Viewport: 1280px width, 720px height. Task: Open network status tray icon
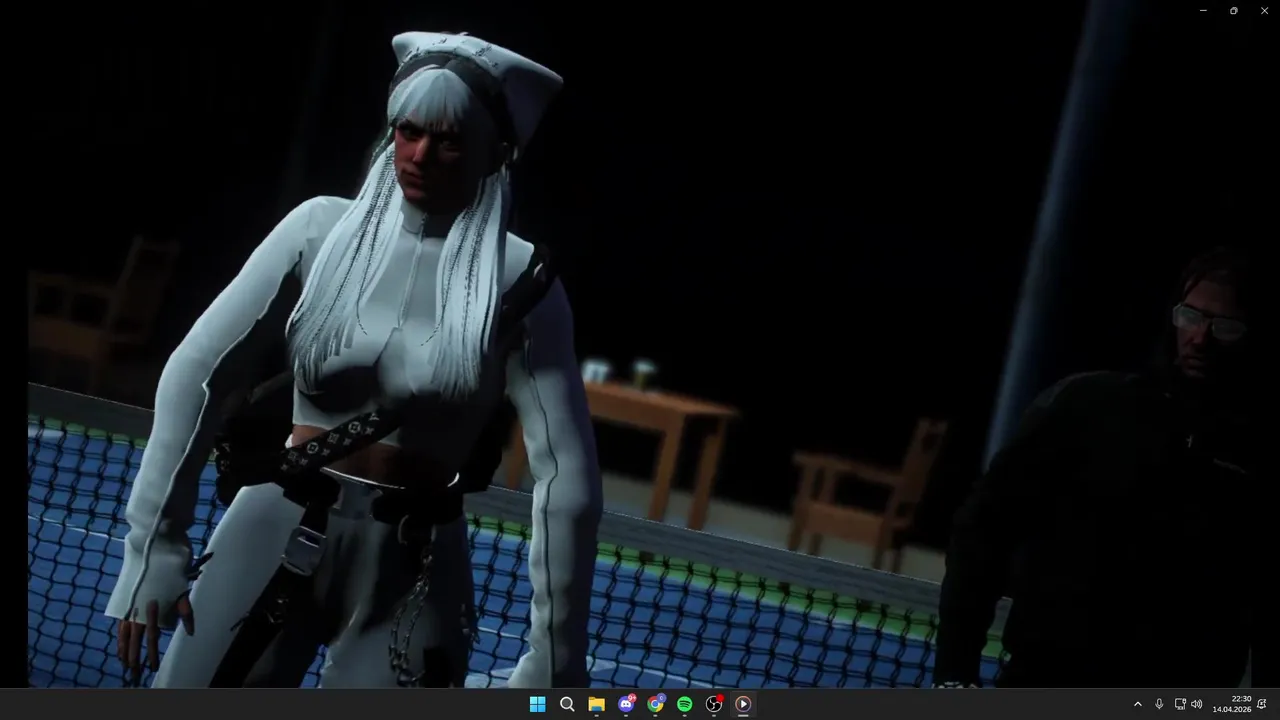point(1179,704)
